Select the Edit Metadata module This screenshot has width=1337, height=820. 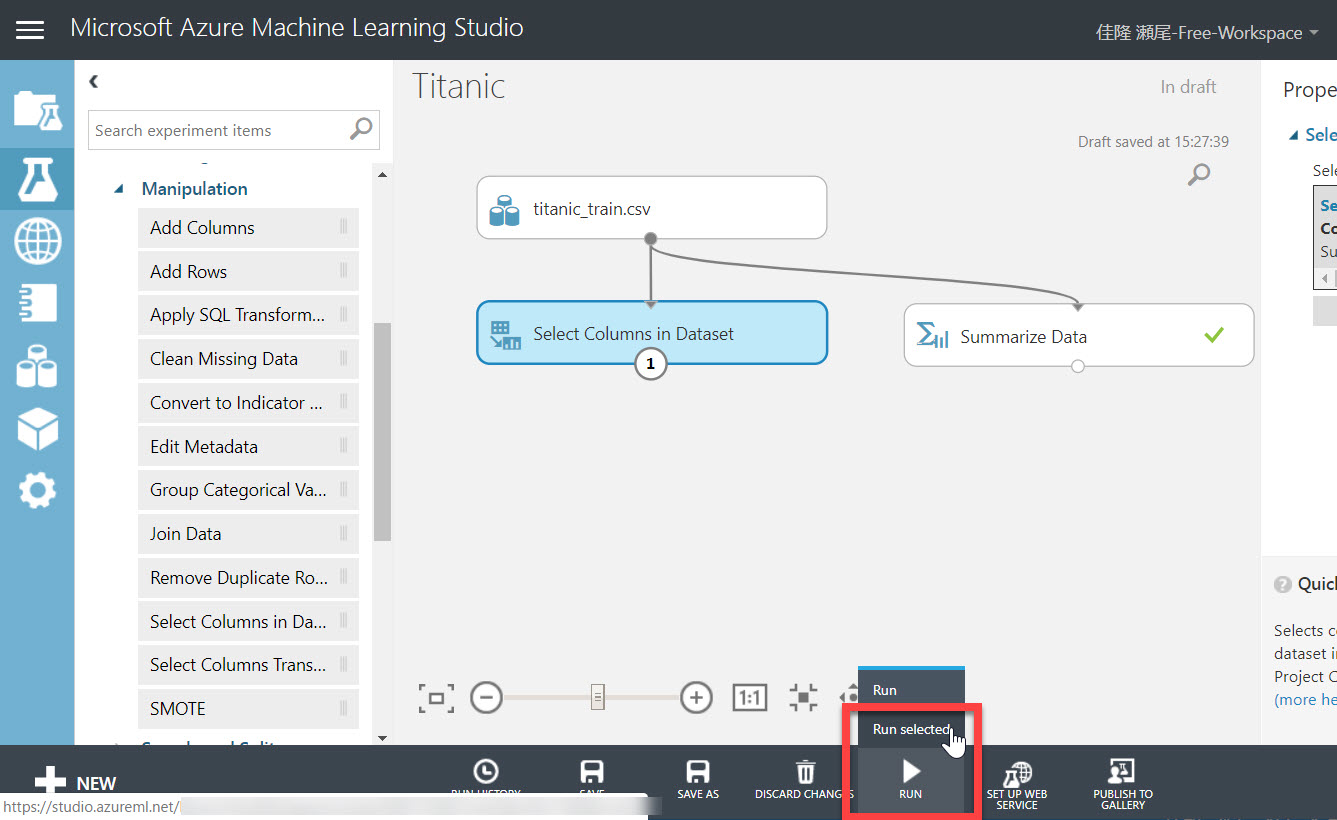pyautogui.click(x=248, y=447)
